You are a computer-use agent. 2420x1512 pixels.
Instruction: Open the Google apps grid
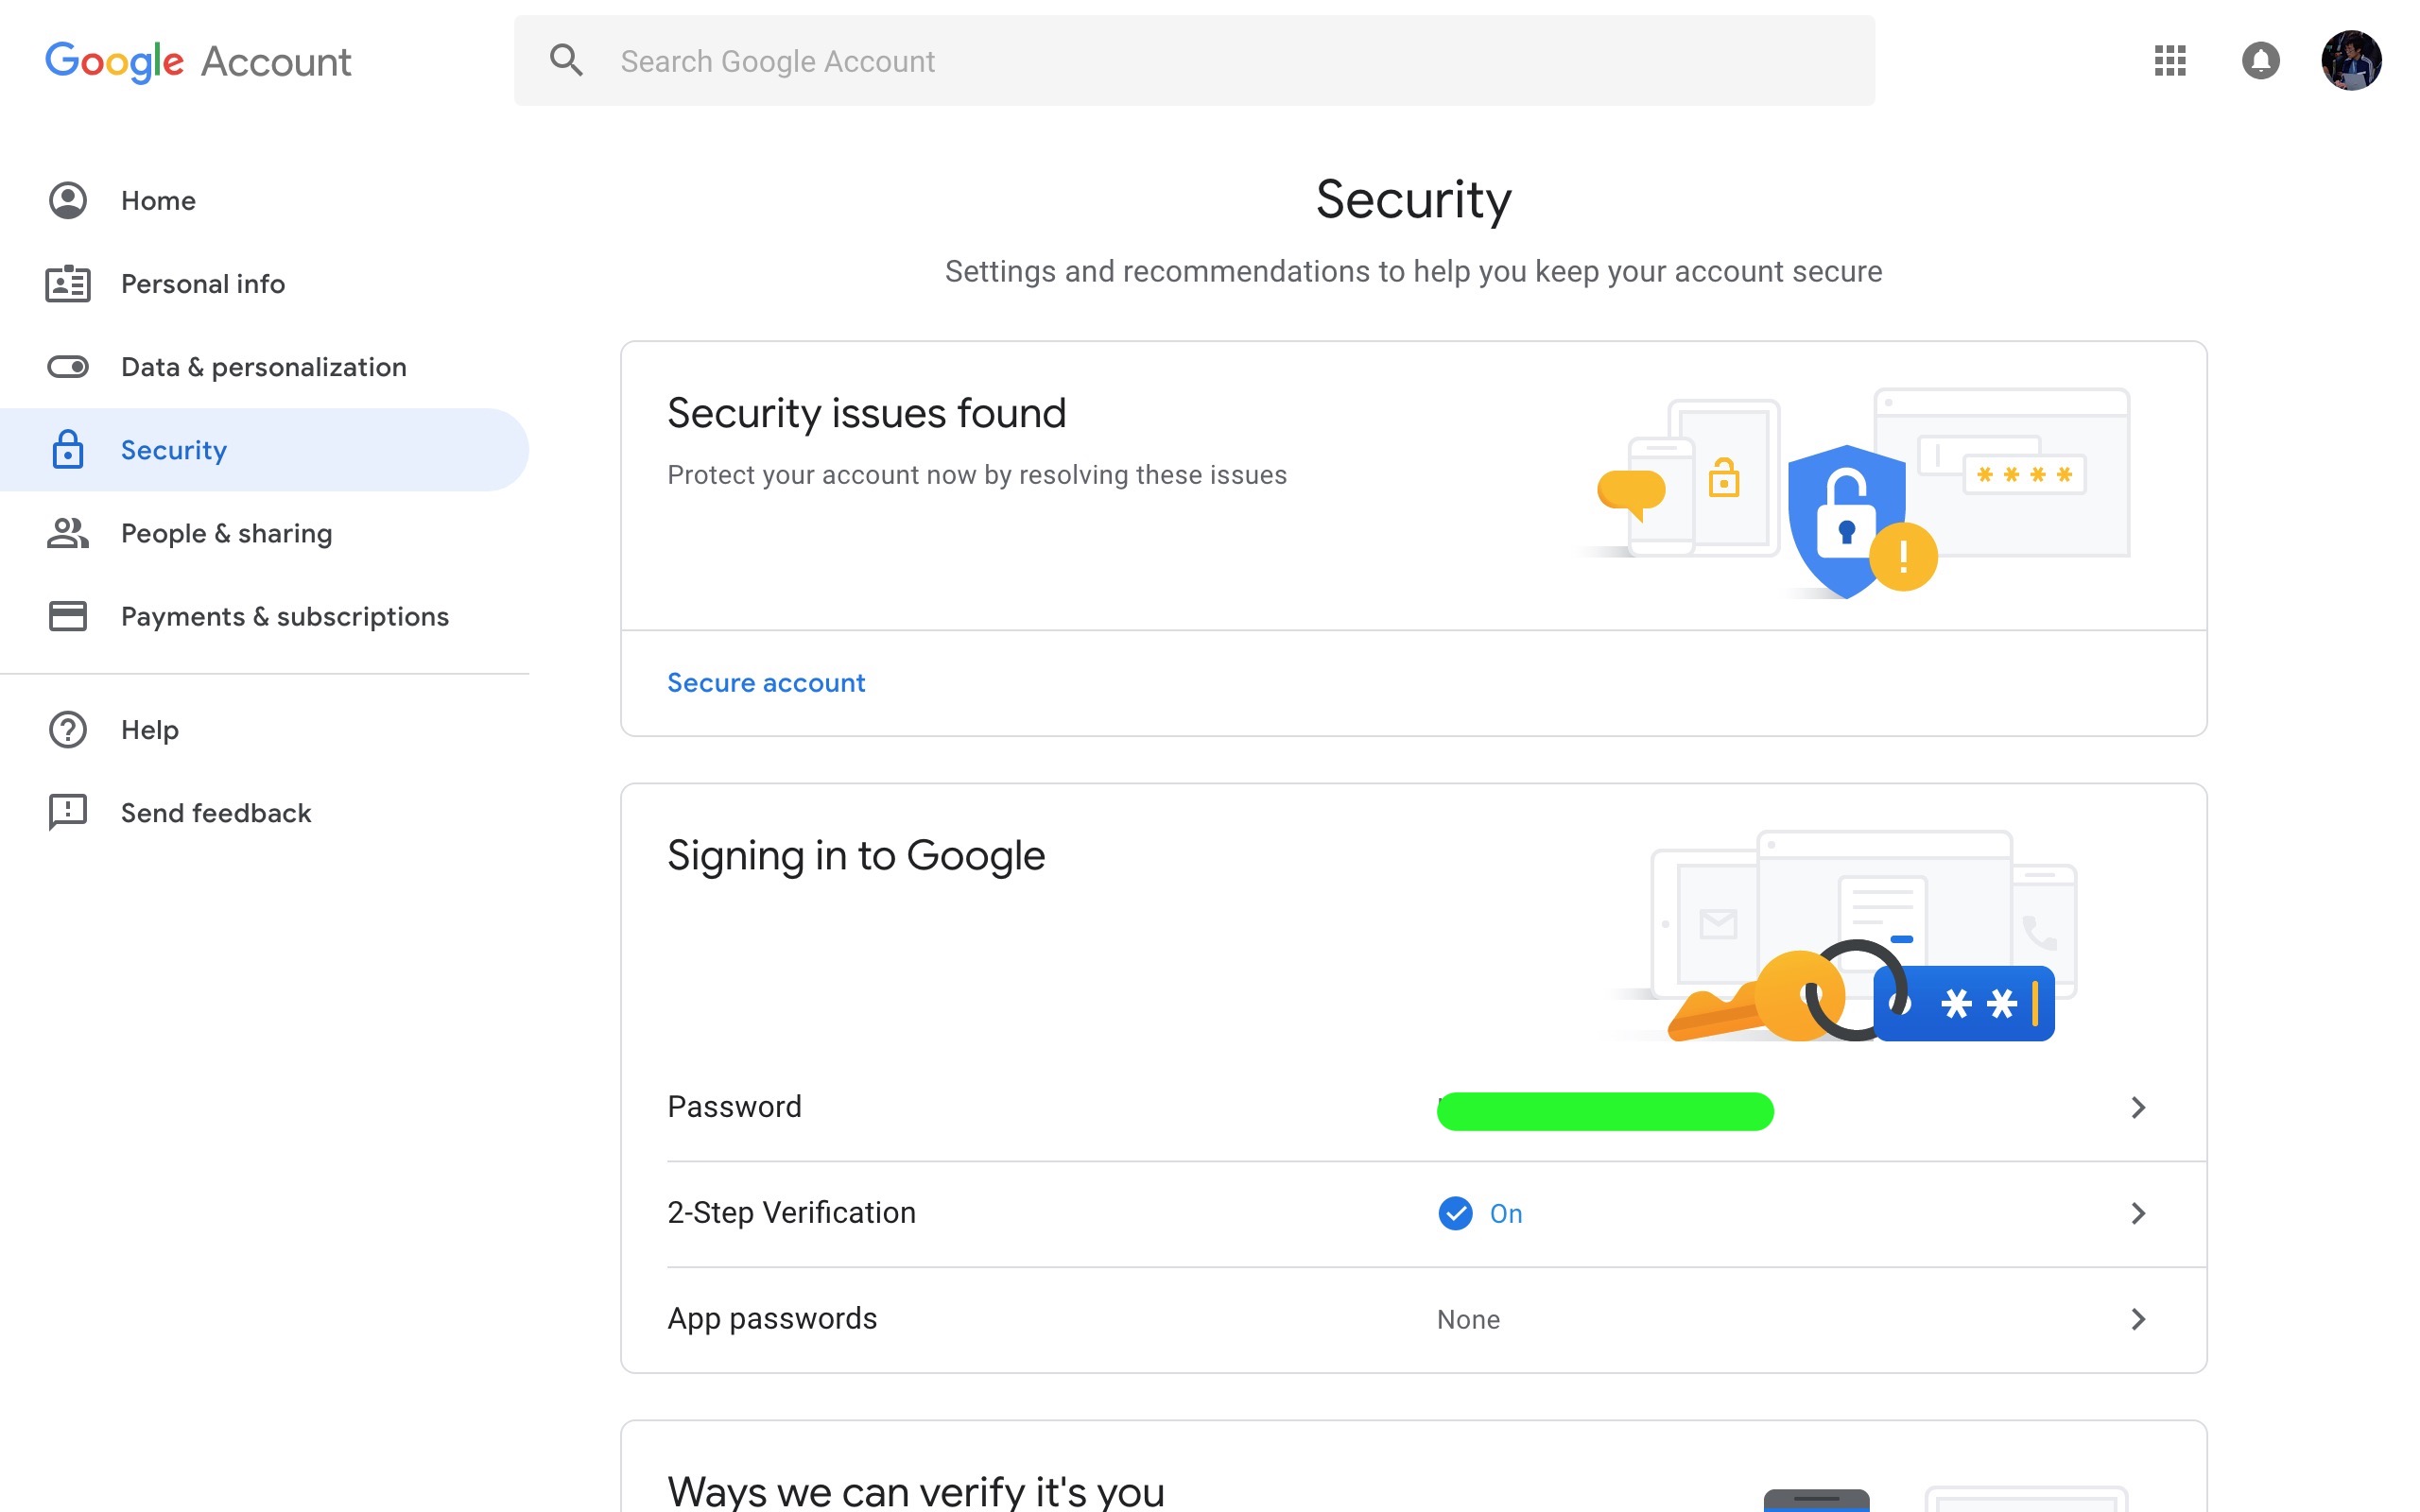[x=2170, y=61]
